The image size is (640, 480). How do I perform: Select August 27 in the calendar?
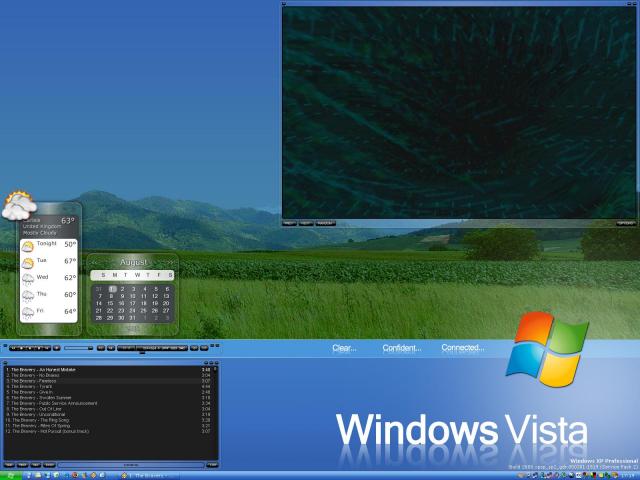pyautogui.click(x=166, y=311)
